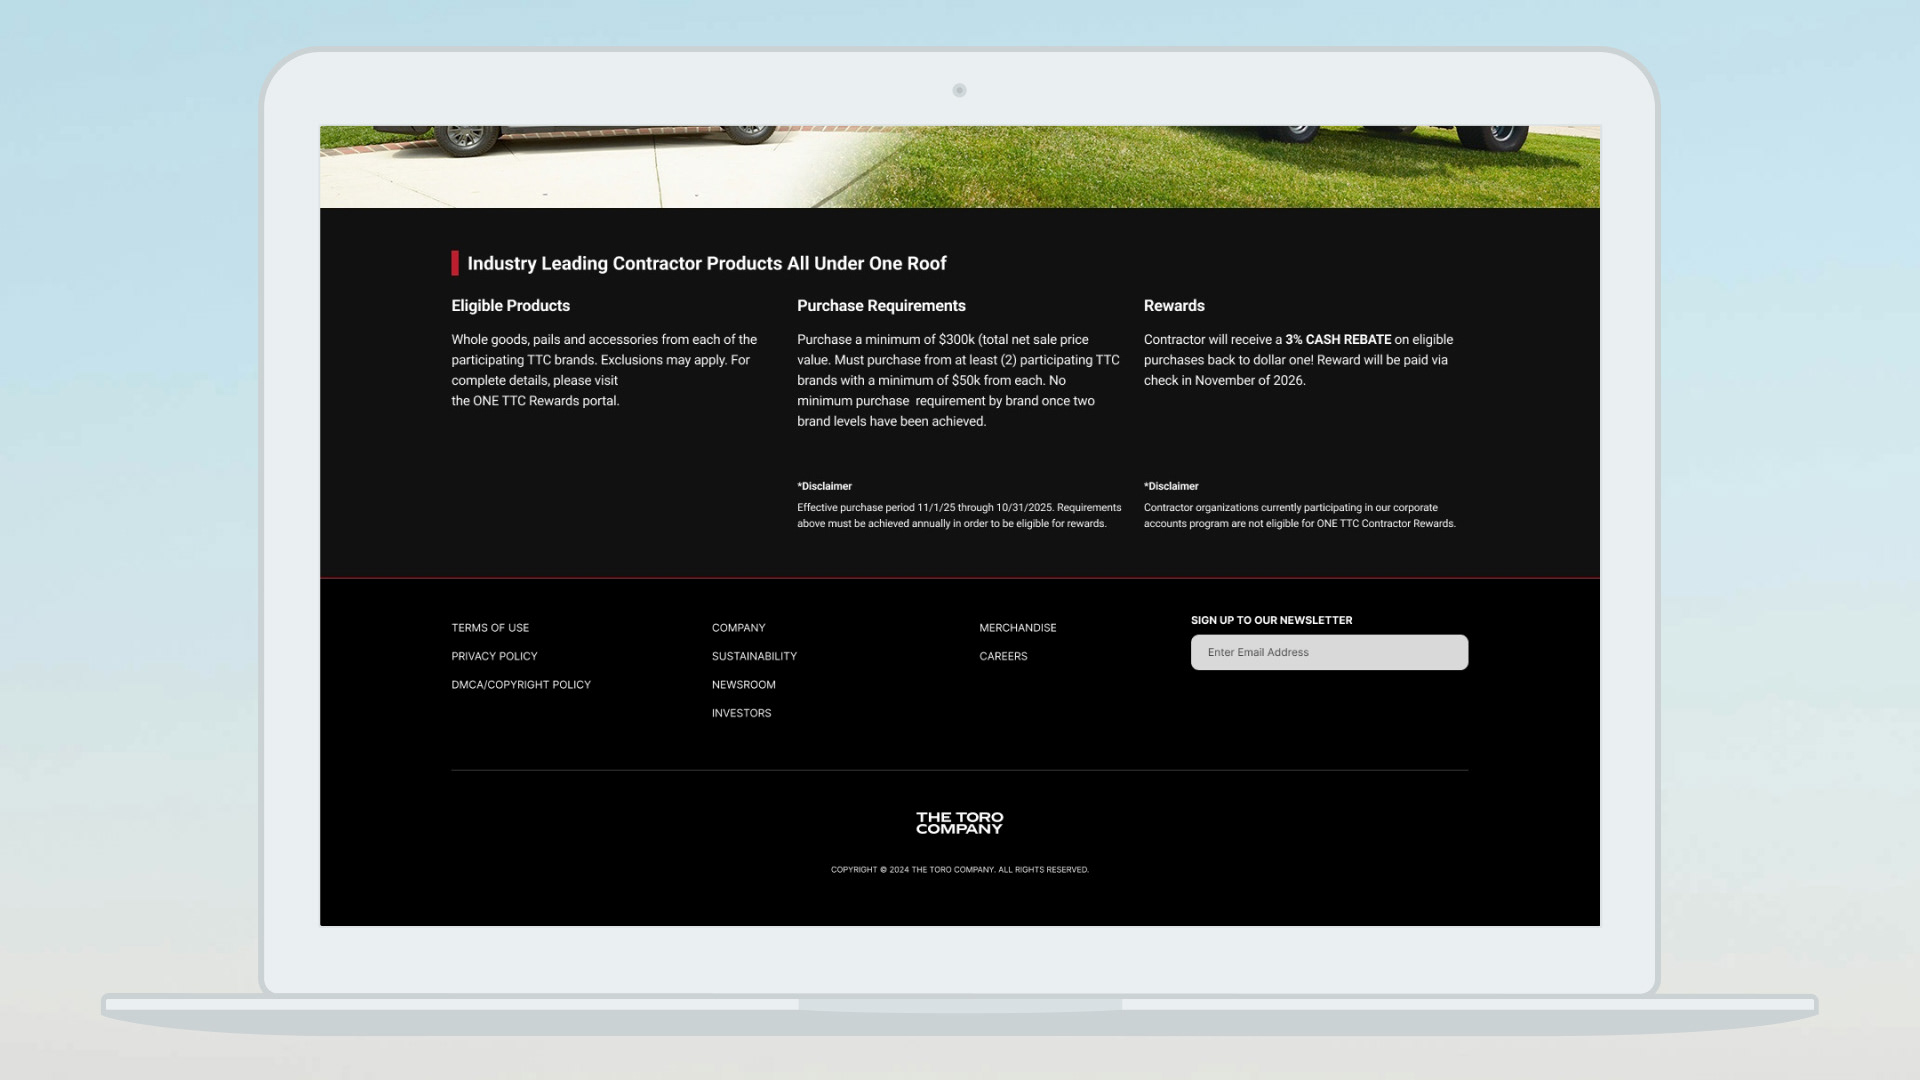The height and width of the screenshot is (1080, 1920).
Task: Open the Terms of Use link
Action: [490, 628]
